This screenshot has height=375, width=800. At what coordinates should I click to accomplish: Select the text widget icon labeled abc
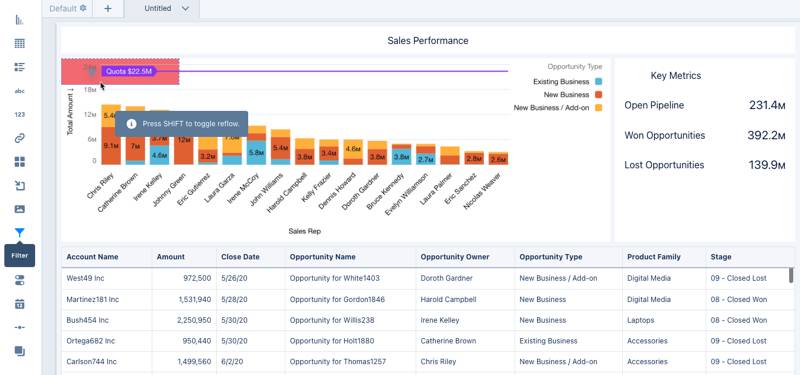(19, 91)
